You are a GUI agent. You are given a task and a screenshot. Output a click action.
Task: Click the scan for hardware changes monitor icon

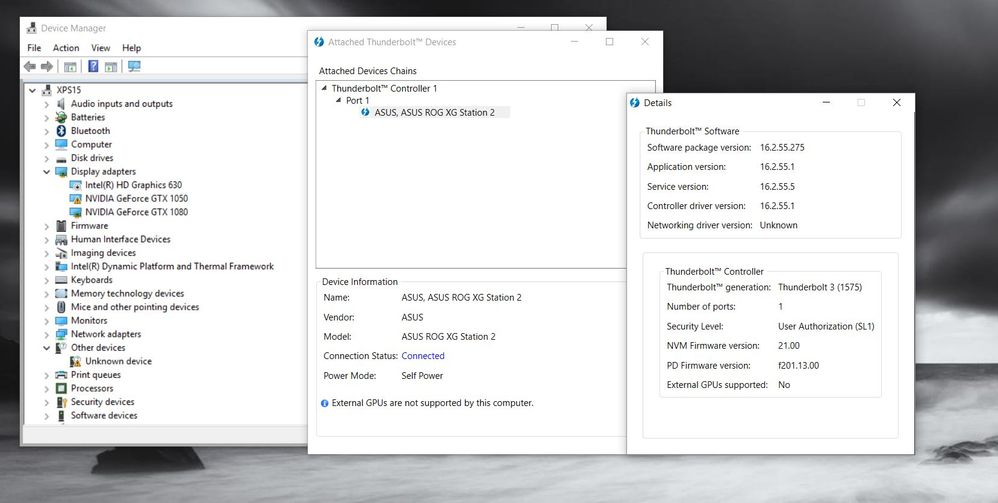pyautogui.click(x=134, y=66)
